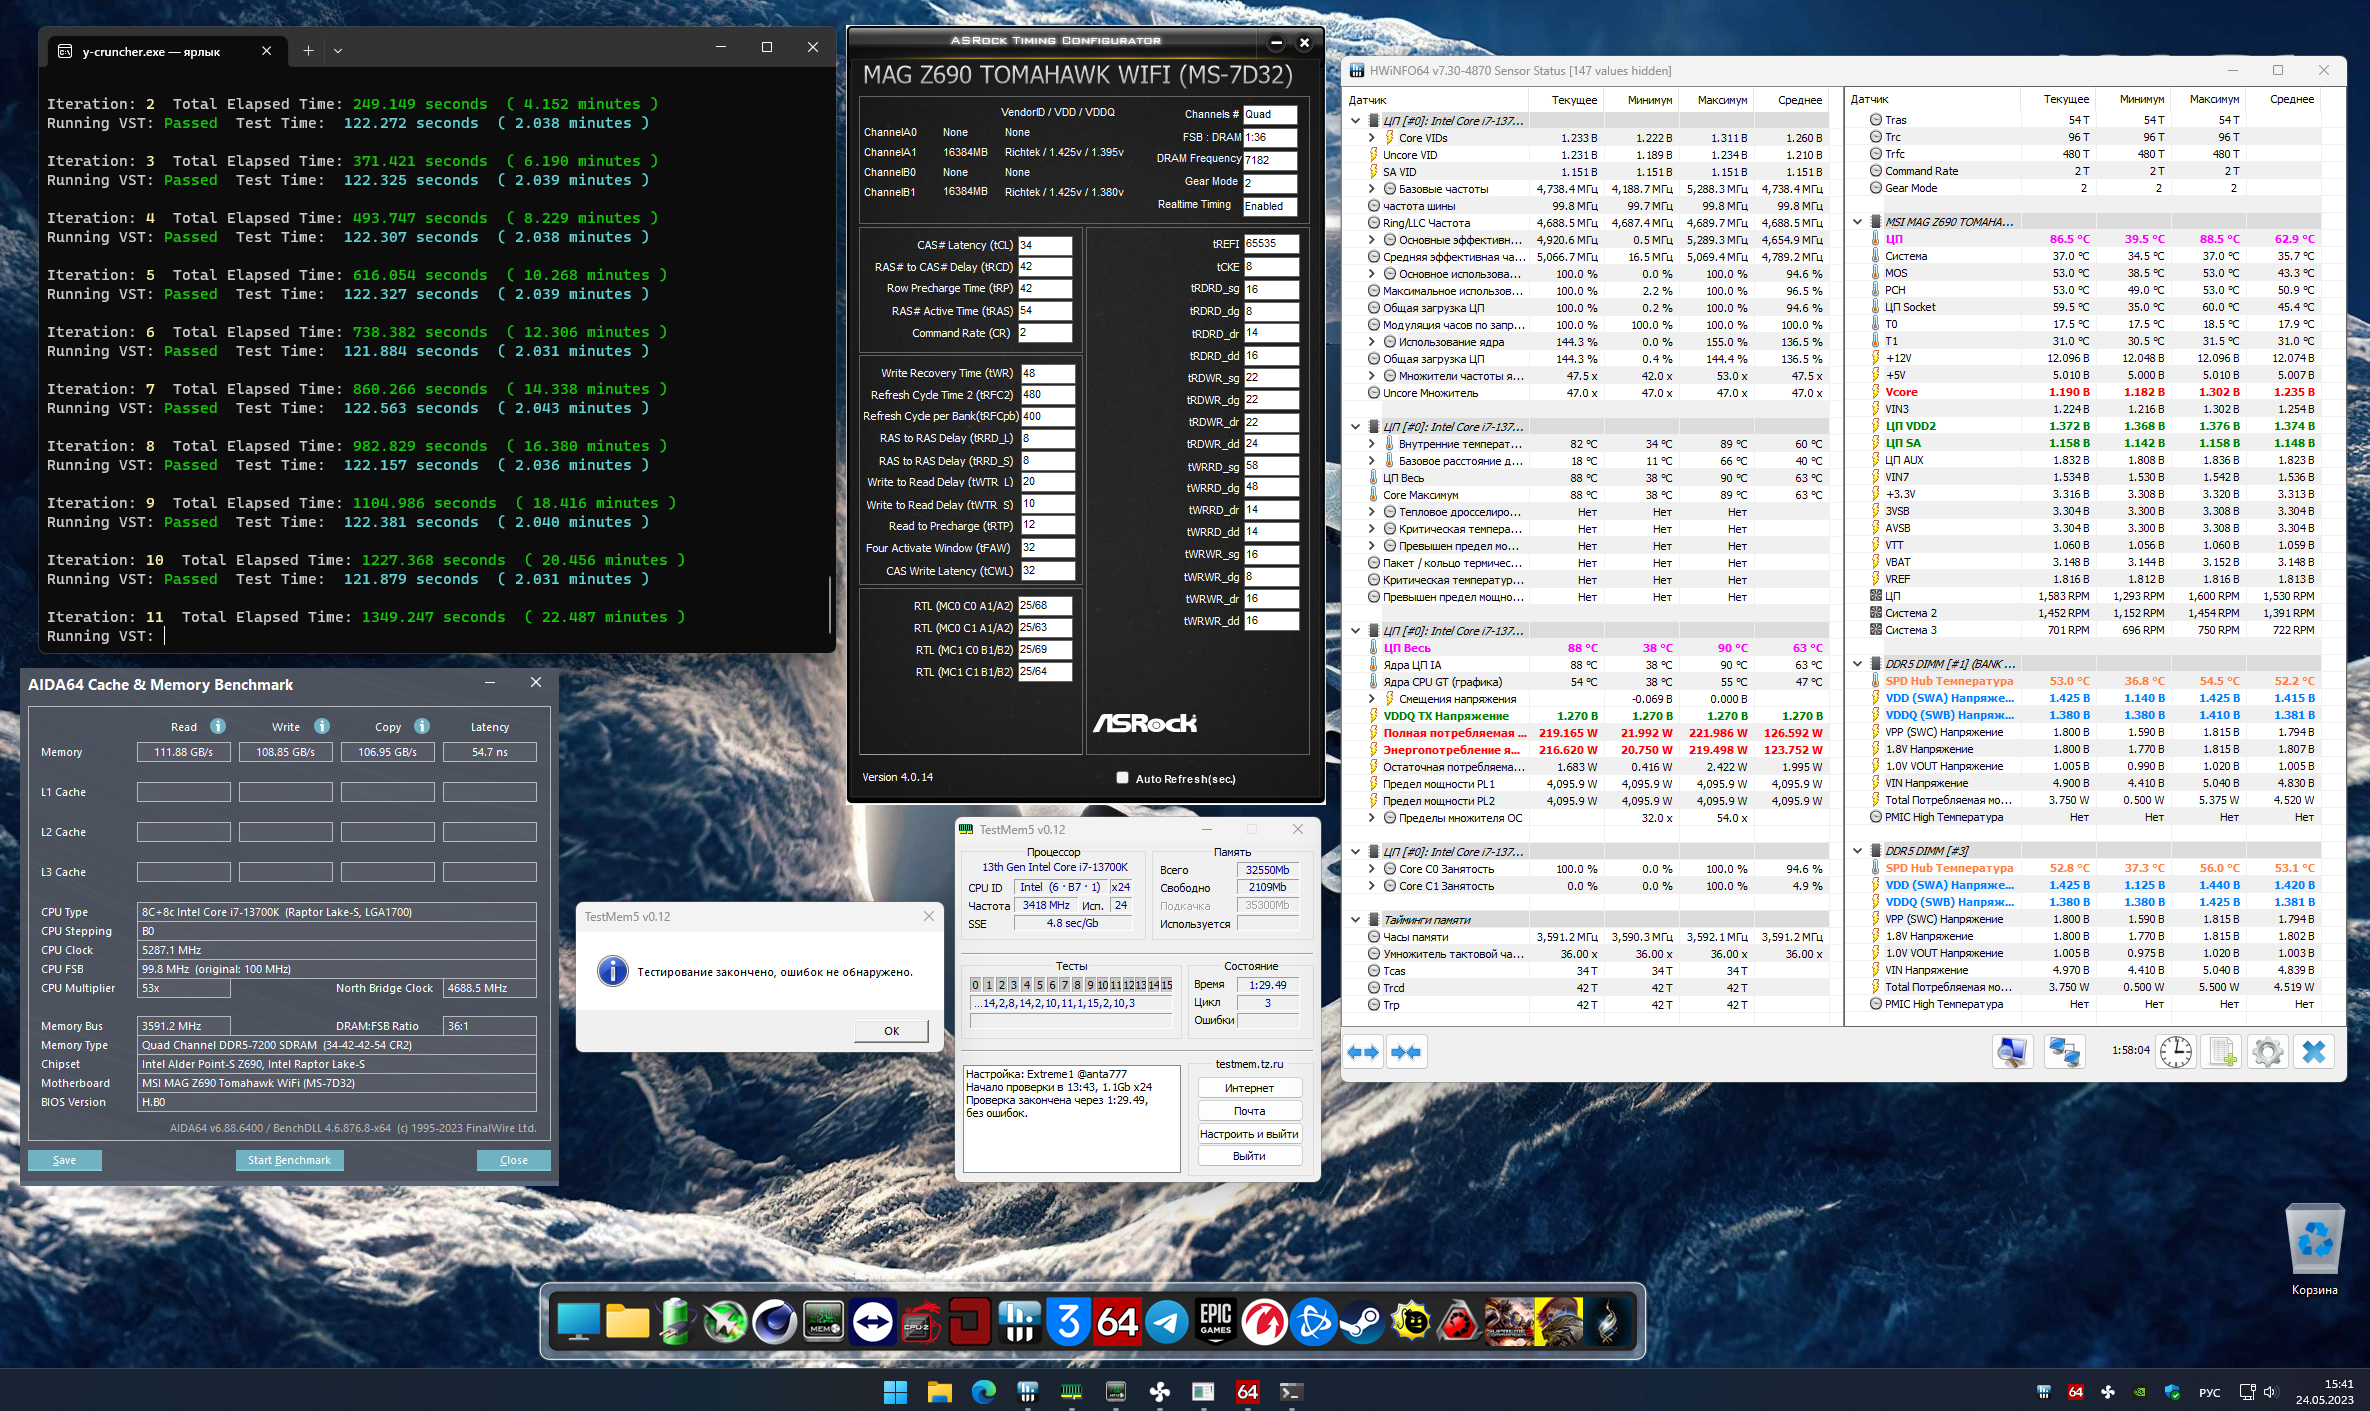Image resolution: width=2370 pixels, height=1411 pixels.
Task: Collapse the MSI MAG Z690 sensor group
Action: click(x=1858, y=222)
